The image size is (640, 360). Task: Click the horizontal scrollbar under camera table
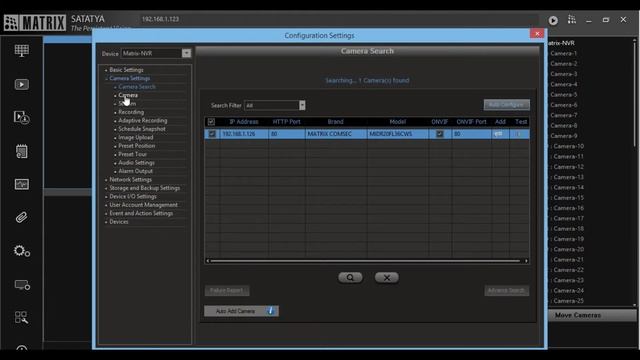[365, 261]
